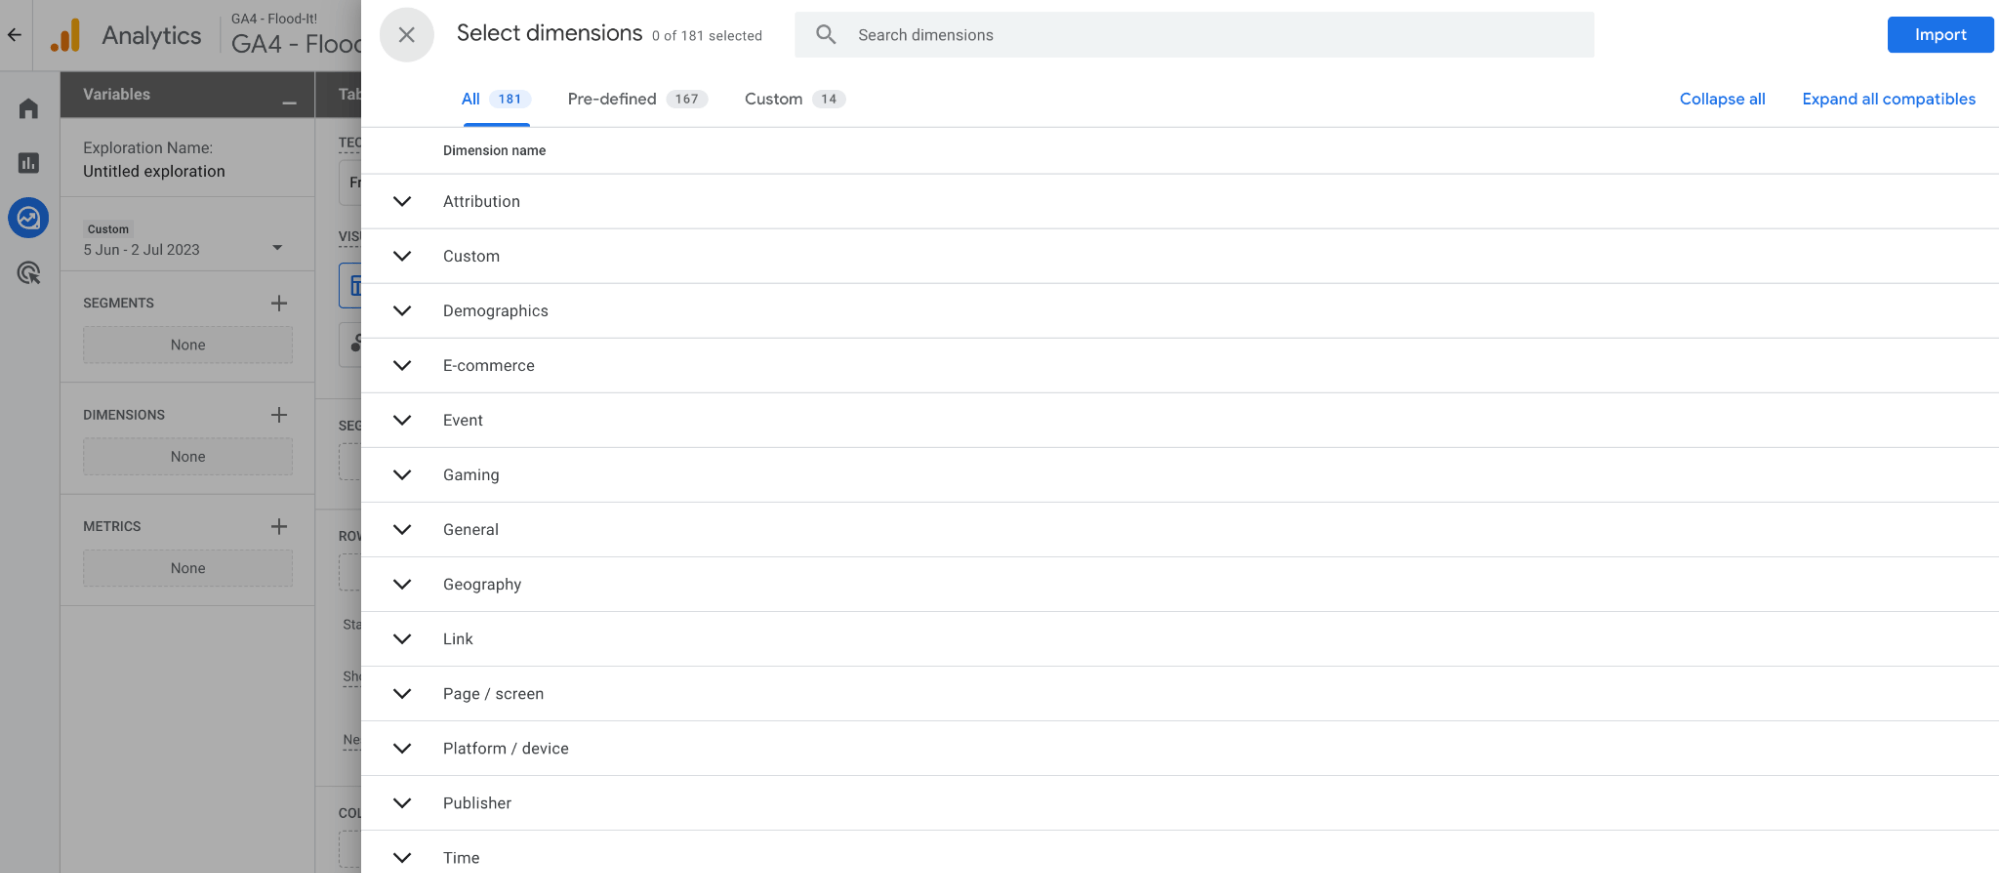Screen dimensions: 1999x873
Task: Expand the Custom category chevron
Action: tap(402, 256)
